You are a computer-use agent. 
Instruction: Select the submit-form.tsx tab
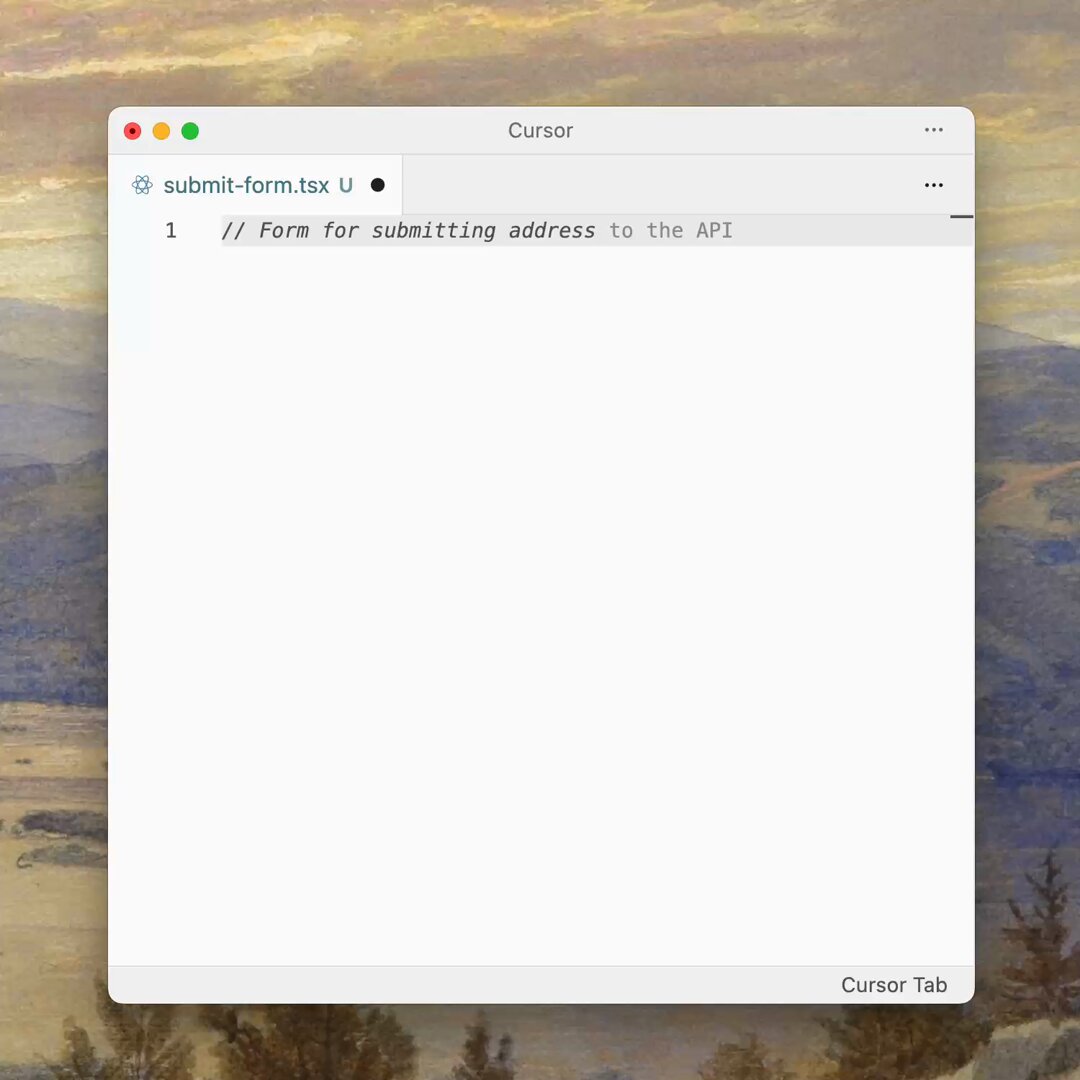tap(256, 185)
